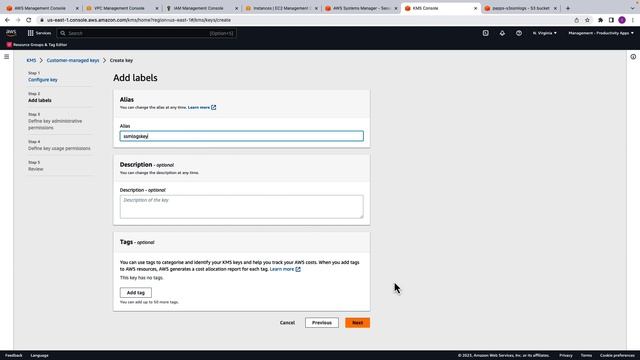Click the AWS console search box

tap(147, 33)
